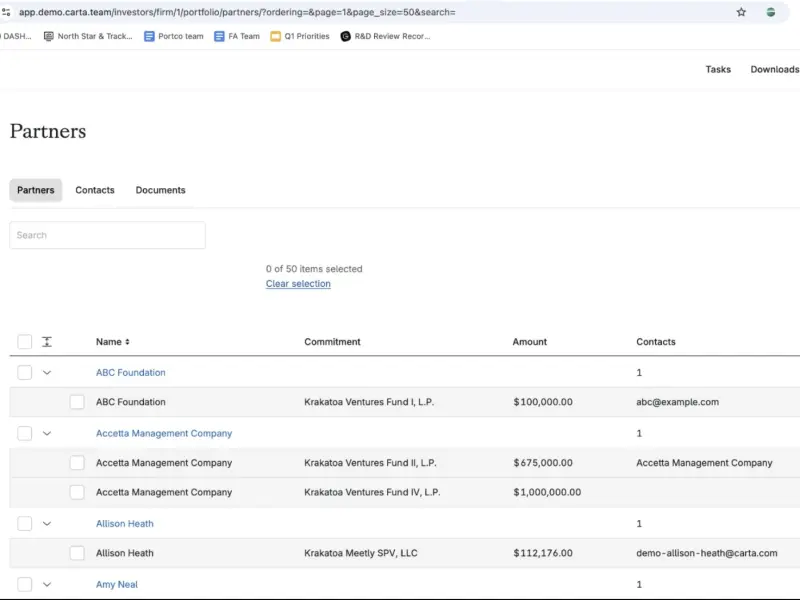
Task: Click the abc@example.com contact cell
Action: tap(678, 402)
